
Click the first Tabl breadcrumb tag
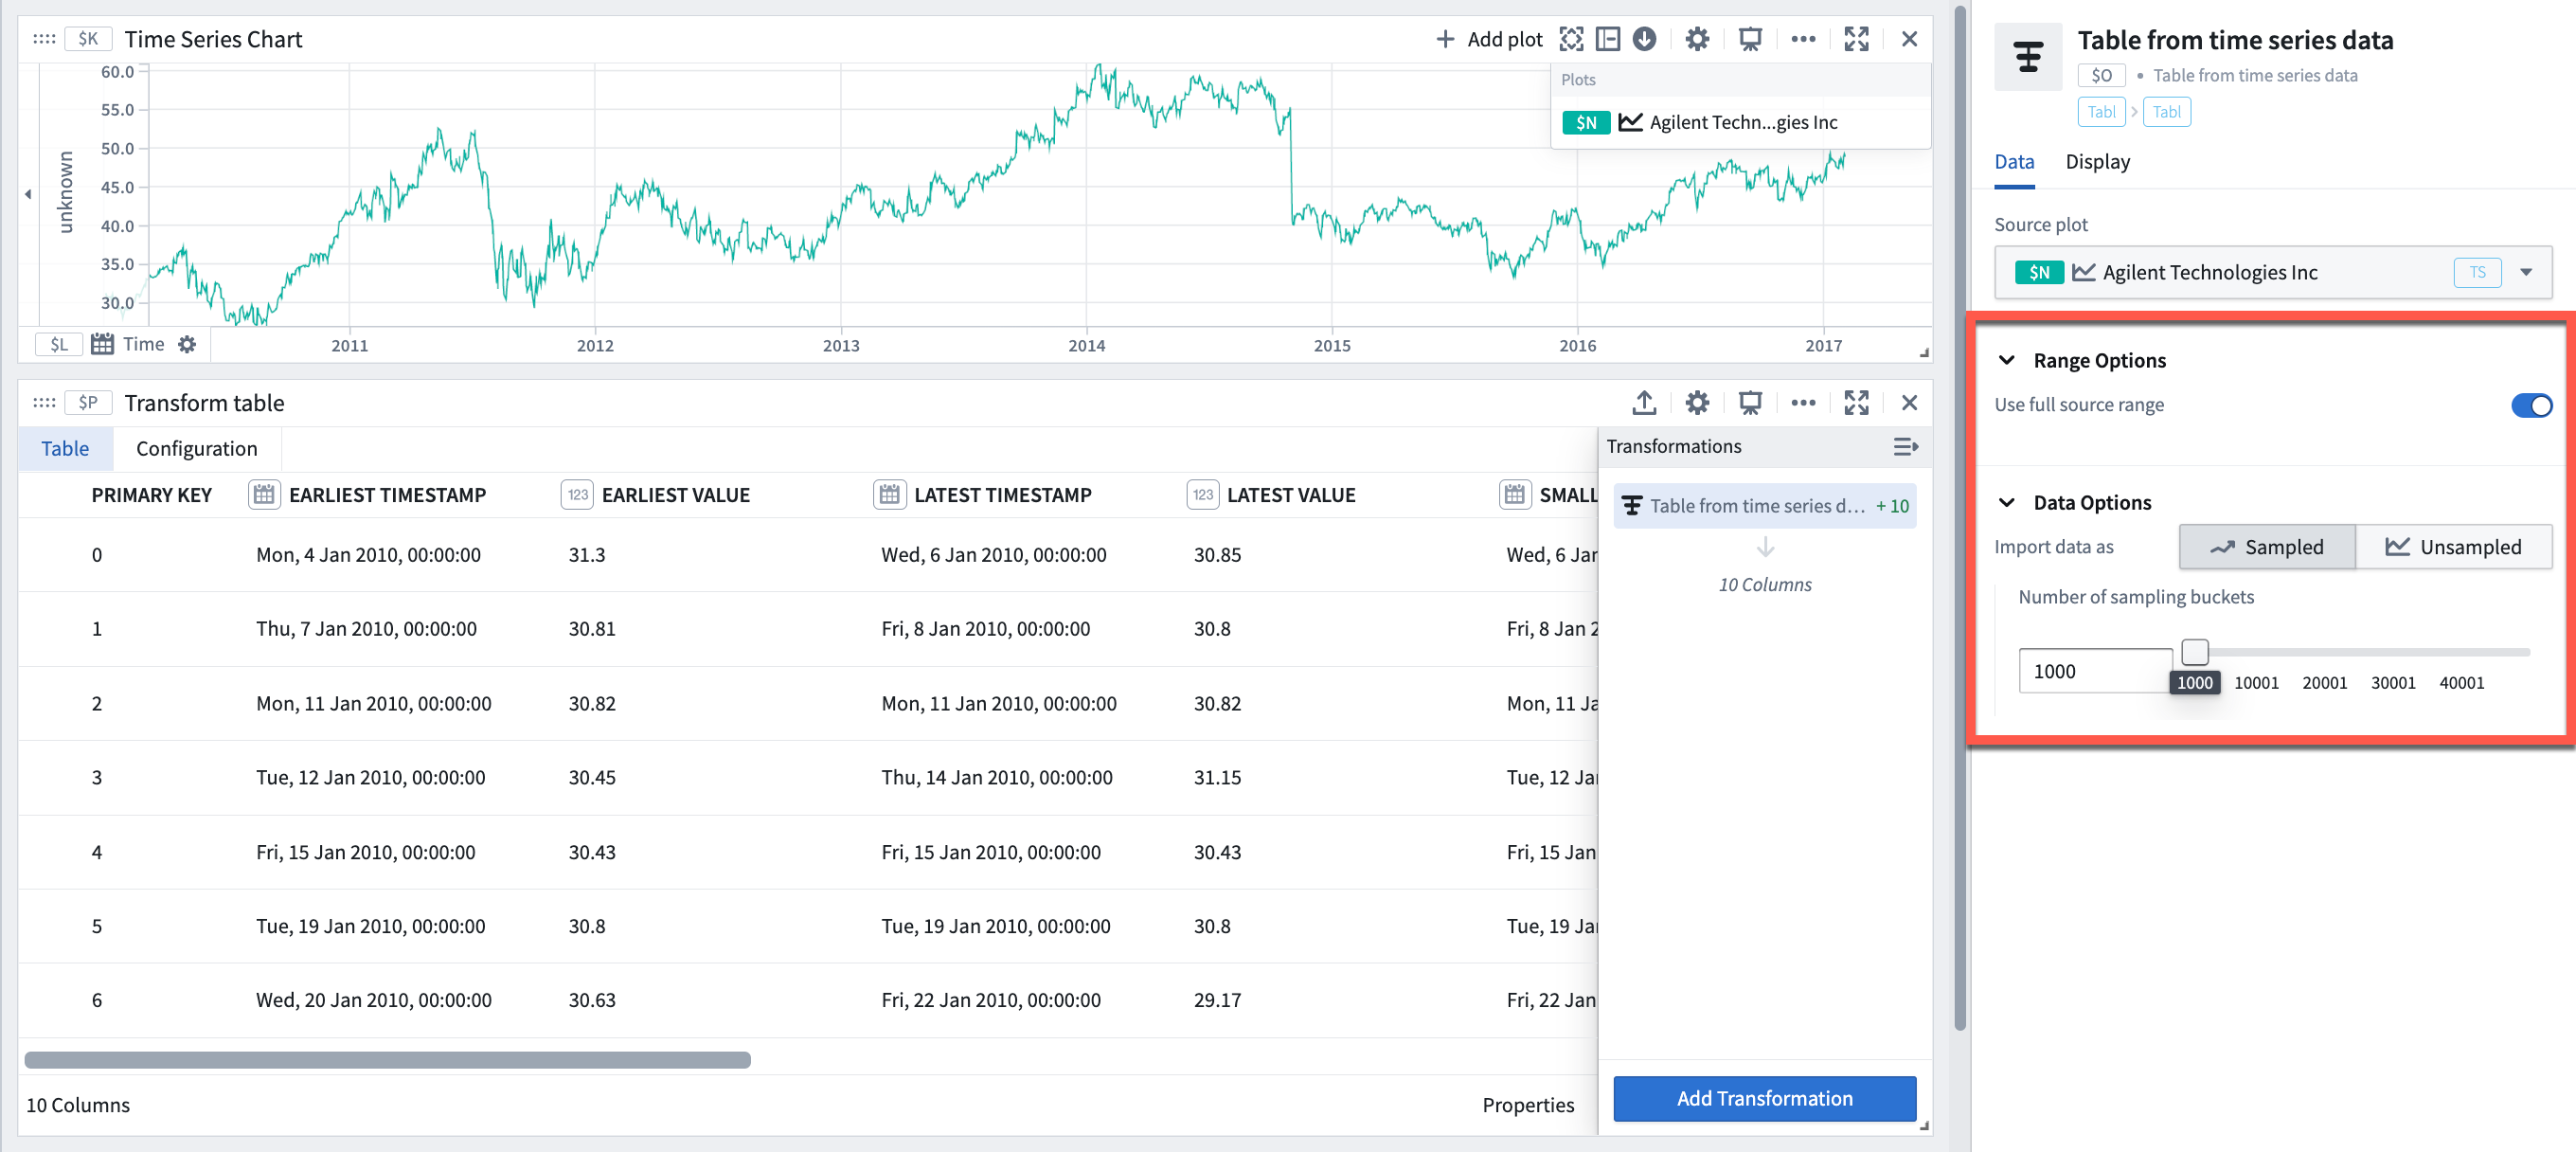(2101, 112)
